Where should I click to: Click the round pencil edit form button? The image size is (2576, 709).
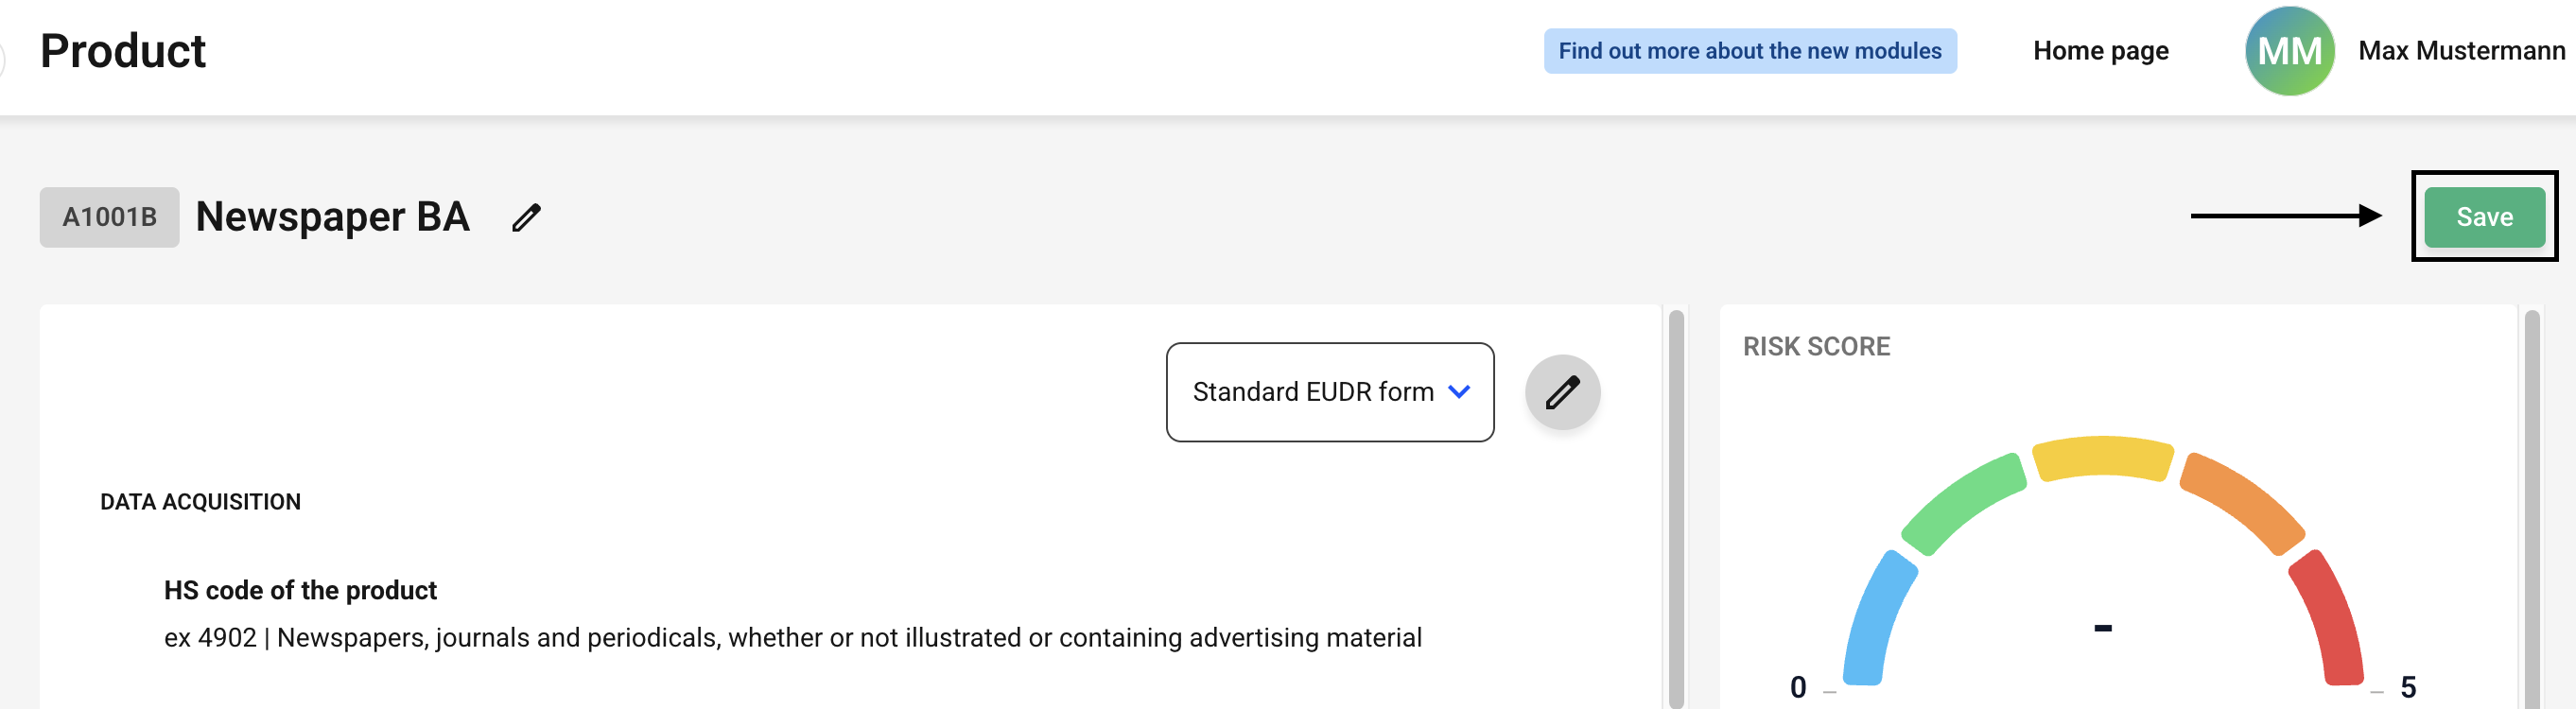(1562, 392)
